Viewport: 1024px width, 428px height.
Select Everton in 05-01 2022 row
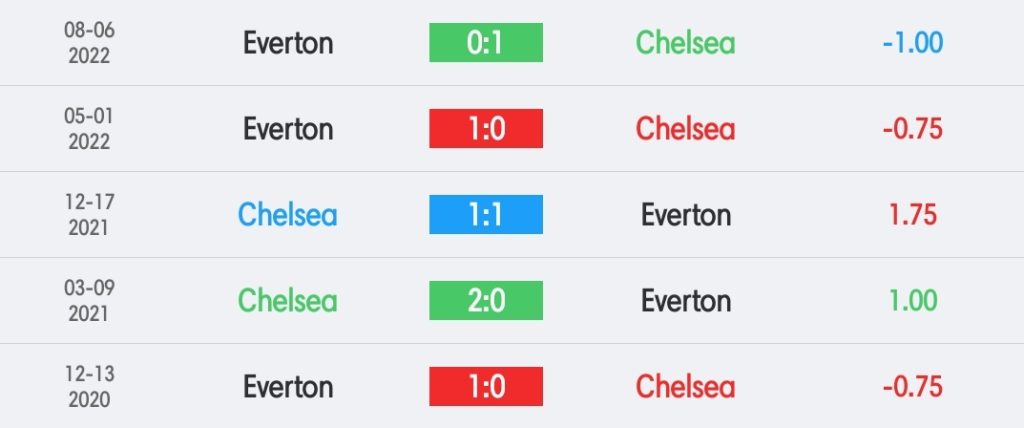[288, 129]
